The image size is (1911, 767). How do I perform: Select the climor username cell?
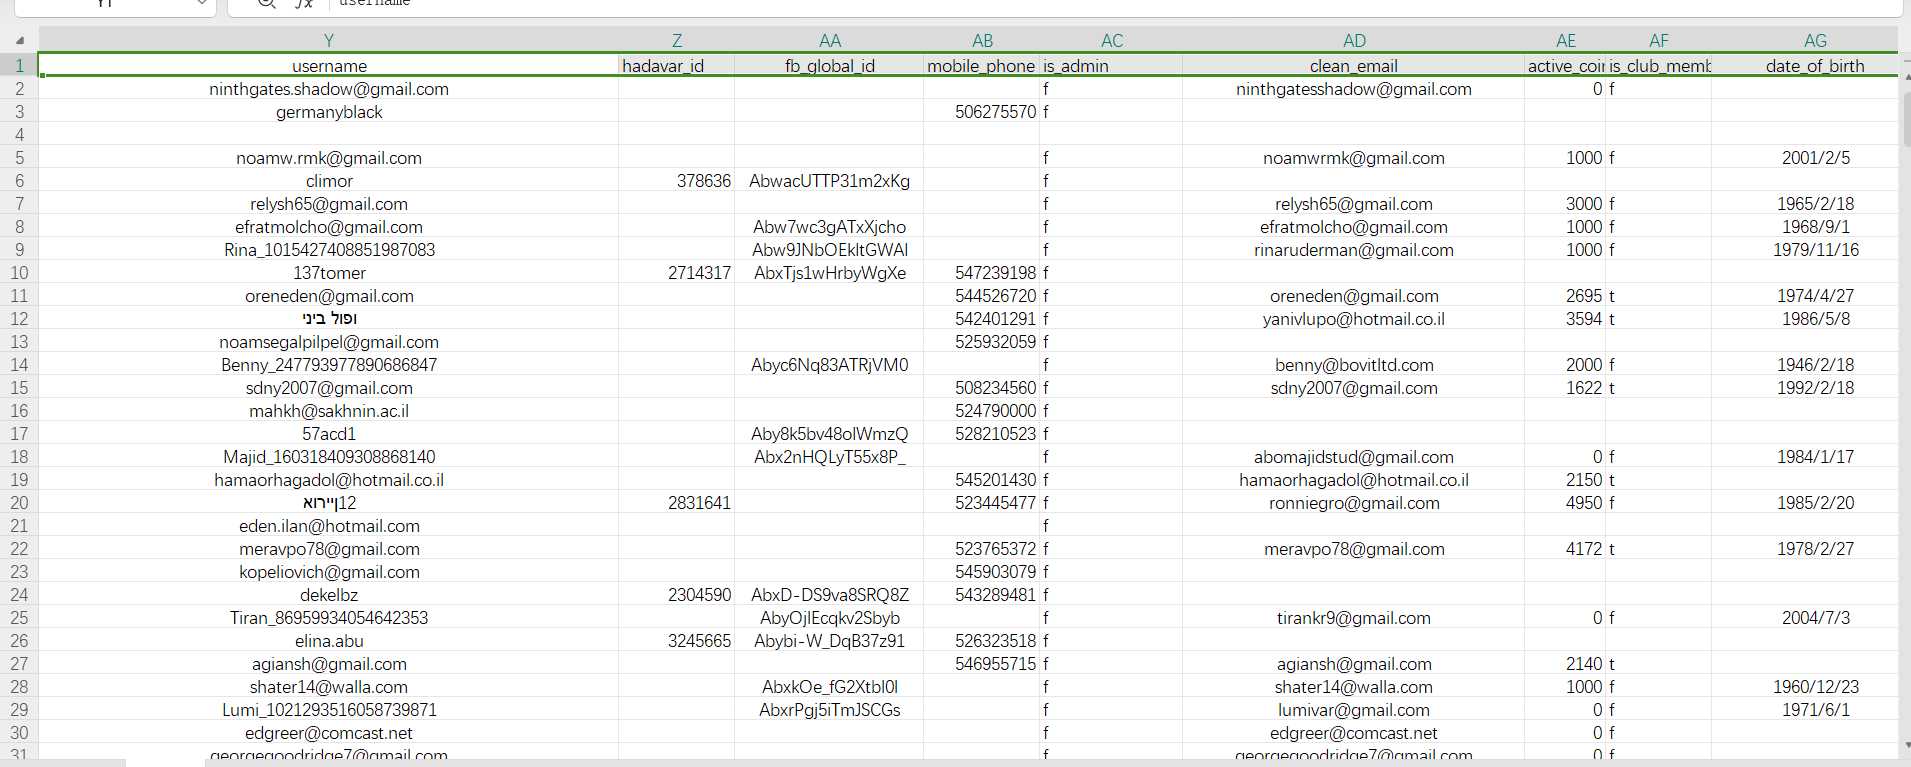tap(329, 181)
